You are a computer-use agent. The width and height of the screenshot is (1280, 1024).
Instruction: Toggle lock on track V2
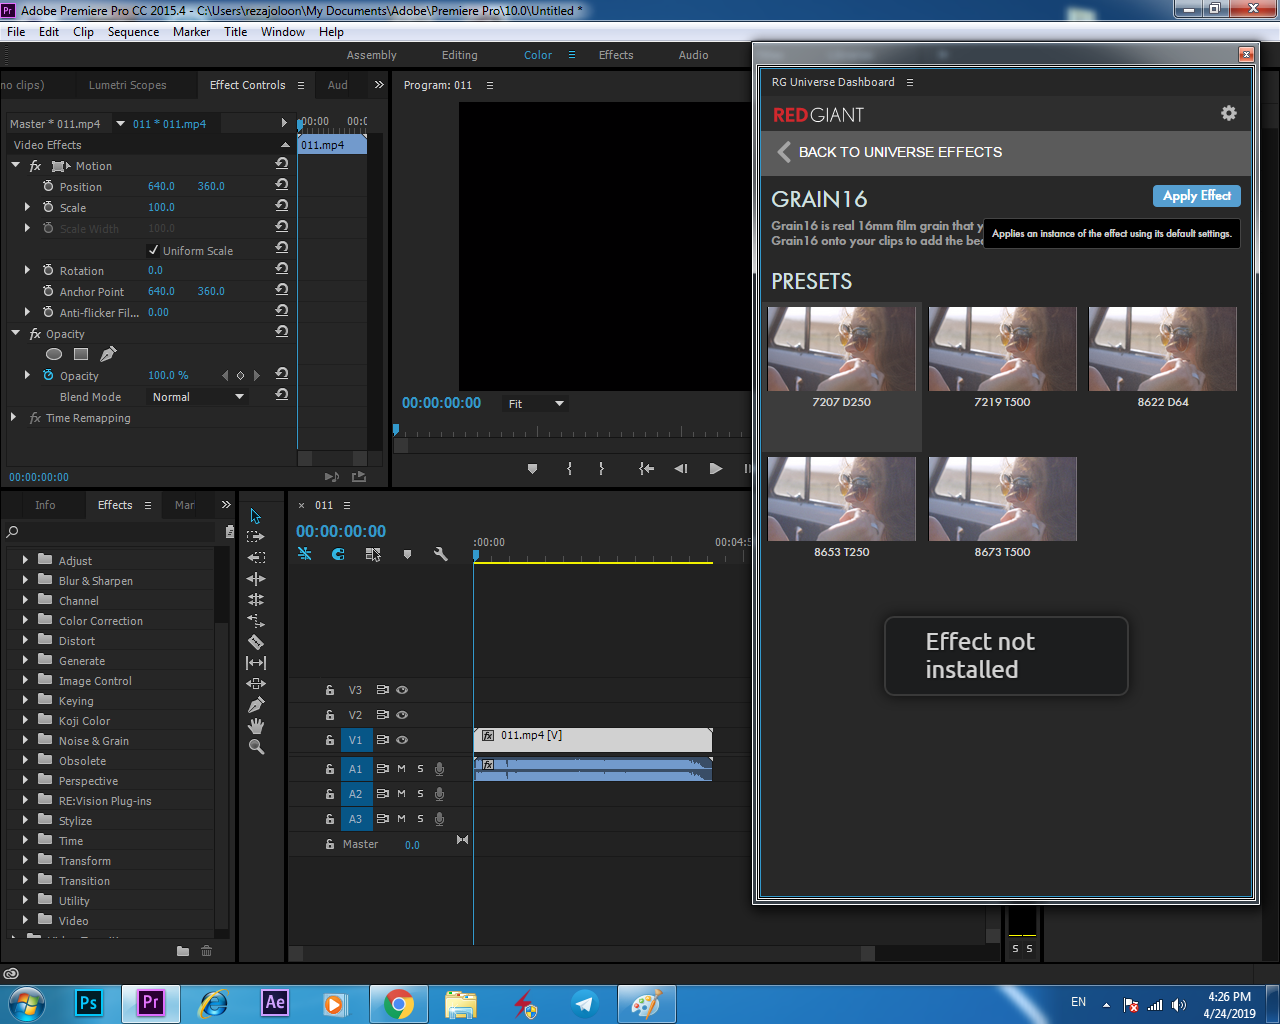click(329, 715)
